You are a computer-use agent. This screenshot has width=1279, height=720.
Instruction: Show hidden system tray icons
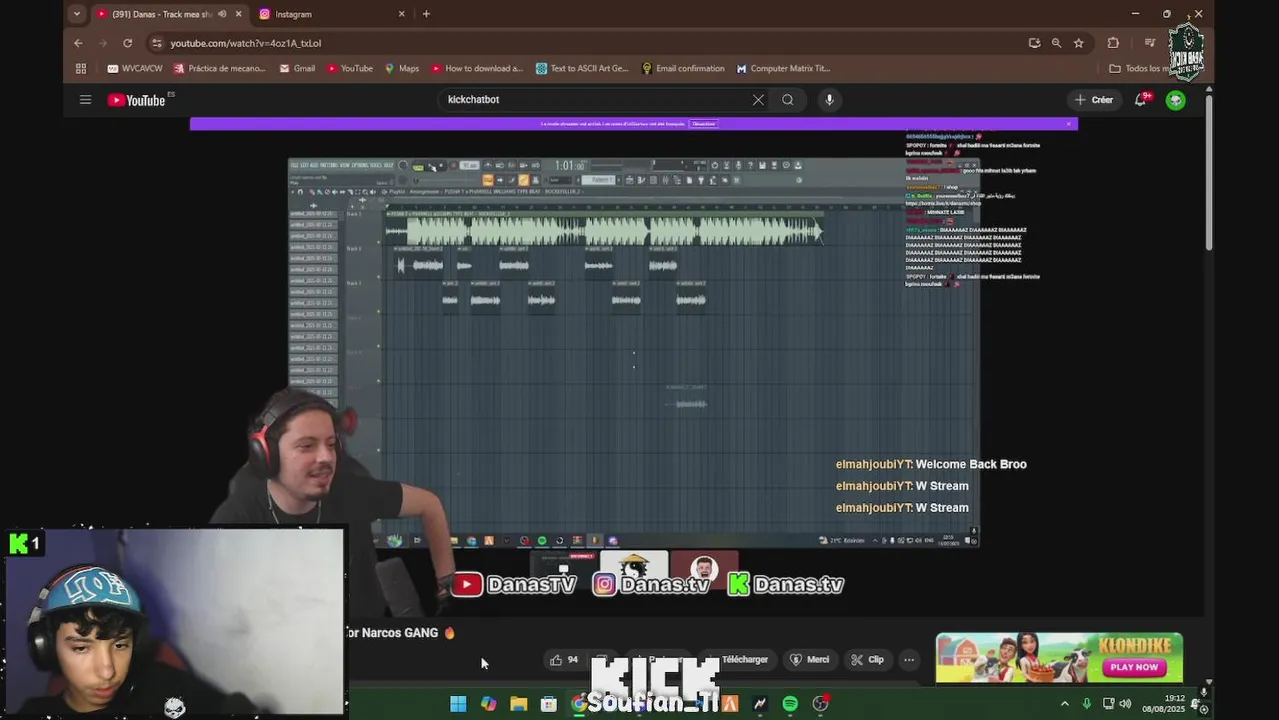[x=1064, y=704]
